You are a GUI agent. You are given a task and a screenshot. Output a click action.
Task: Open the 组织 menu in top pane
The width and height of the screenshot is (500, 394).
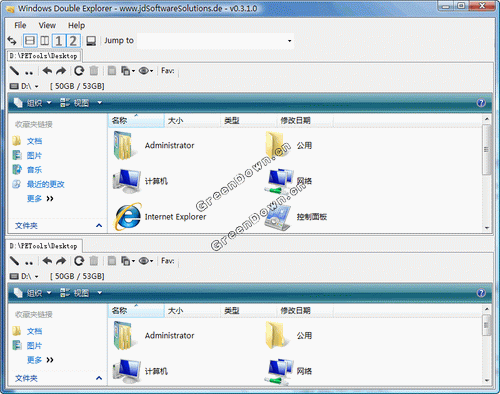point(33,103)
